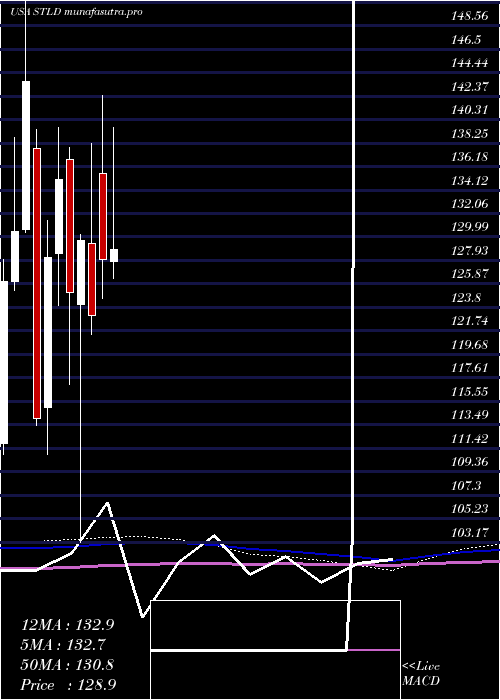The width and height of the screenshot is (500, 700).
Task: Click the 5MA : 132.7 readout
Action: pyautogui.click(x=63, y=645)
